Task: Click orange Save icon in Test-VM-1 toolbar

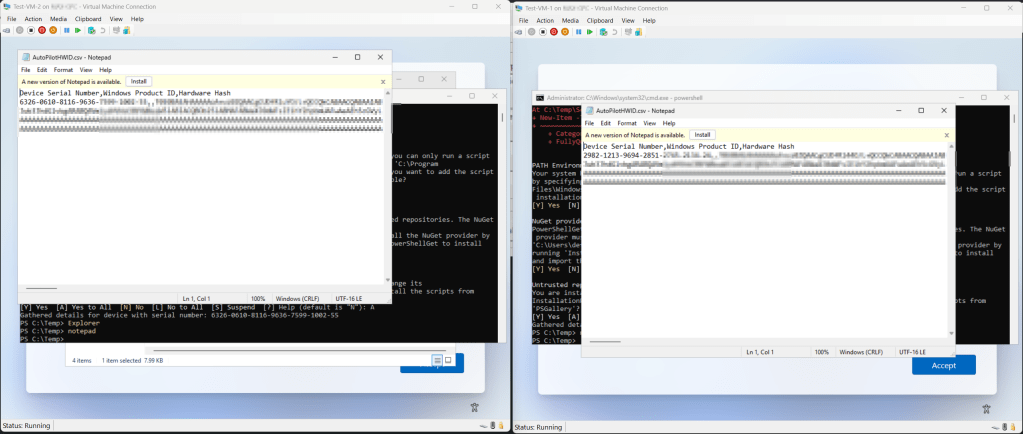Action: (566, 30)
